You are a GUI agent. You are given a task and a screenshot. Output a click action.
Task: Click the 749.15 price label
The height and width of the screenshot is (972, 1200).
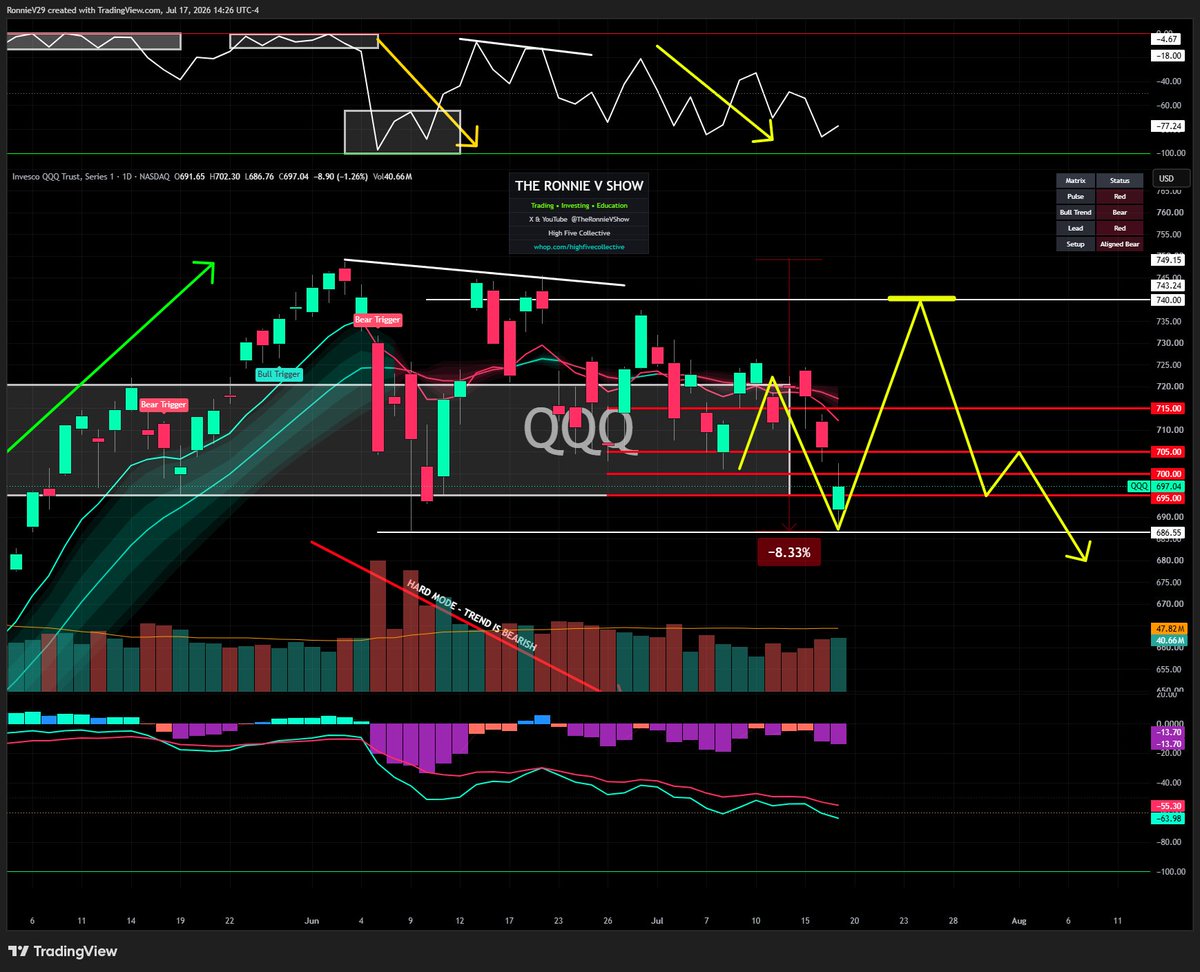pyautogui.click(x=1168, y=259)
